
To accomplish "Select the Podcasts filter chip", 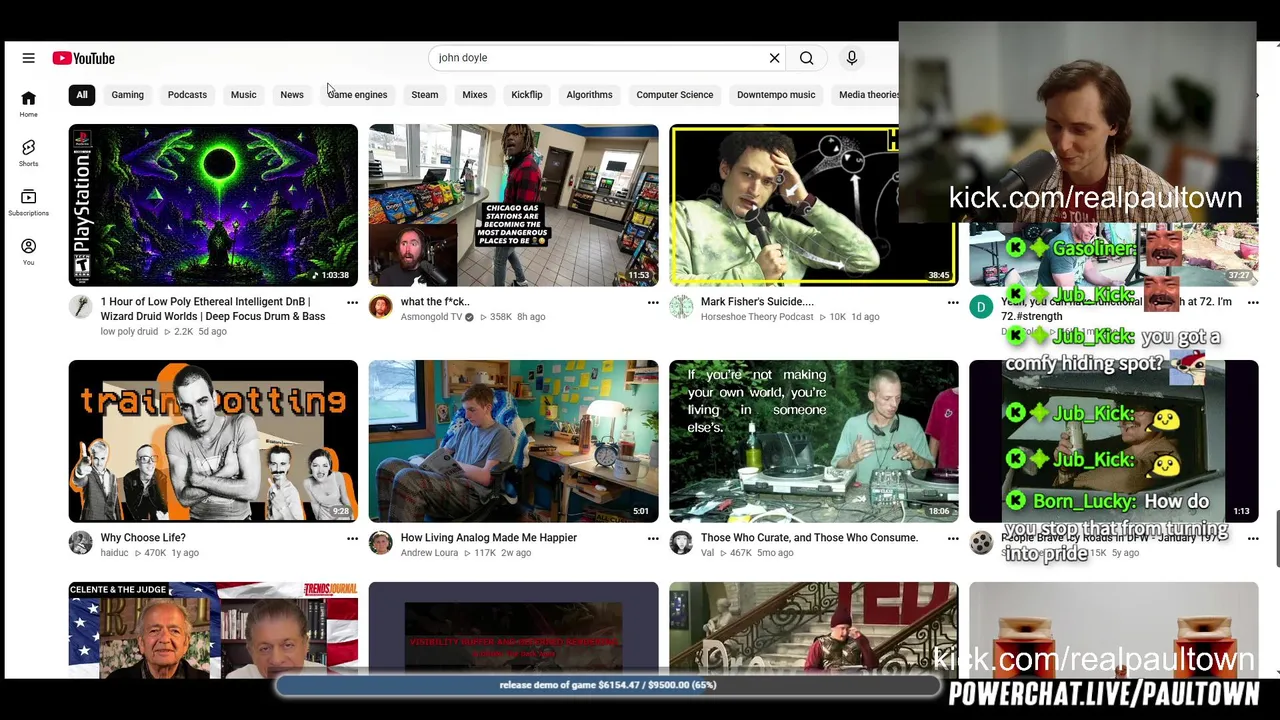I will tap(187, 95).
